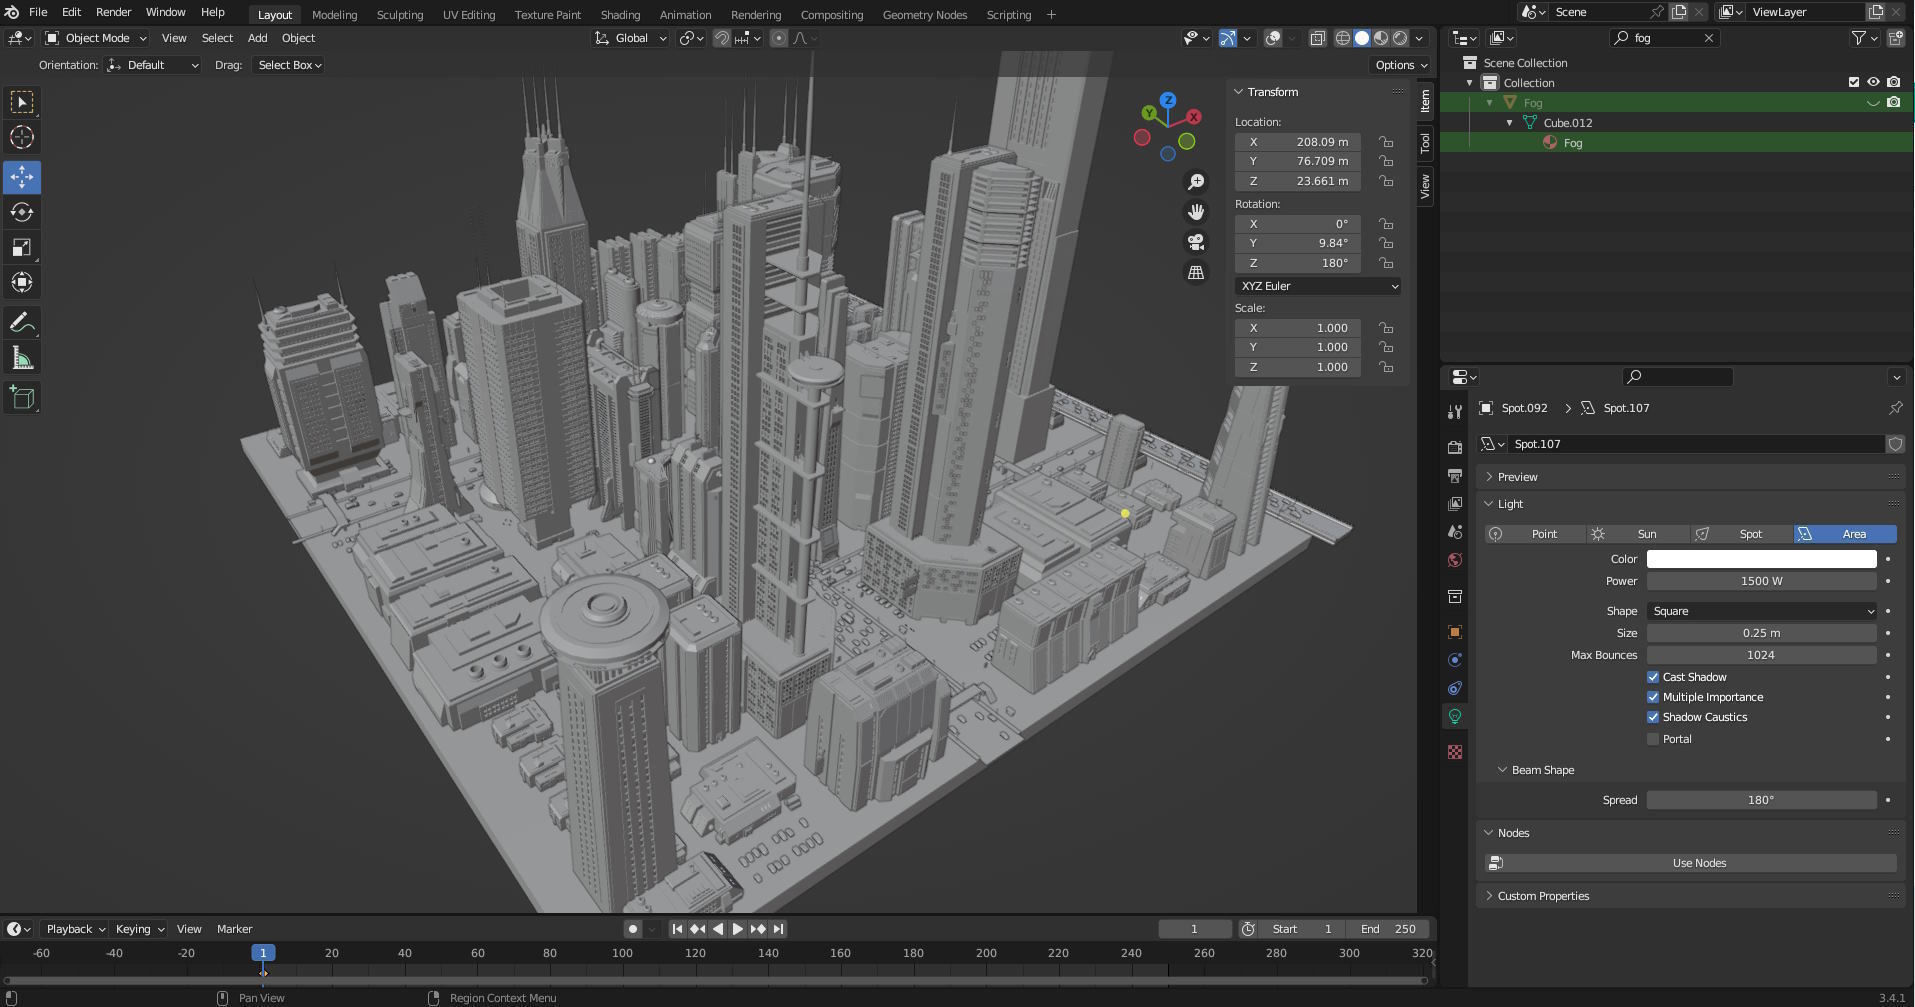Open the Object Constraints tab icon
Screen dimensions: 1915x1007
pyautogui.click(x=1455, y=688)
